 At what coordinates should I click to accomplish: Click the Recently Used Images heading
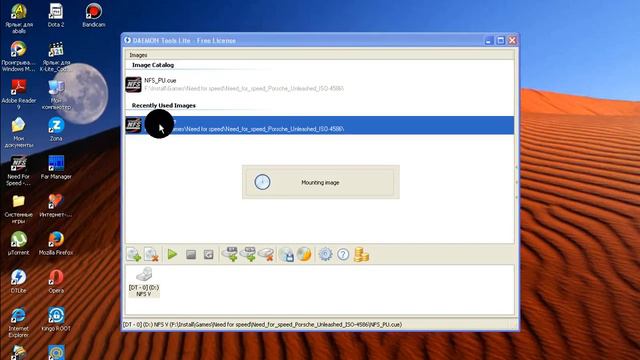pyautogui.click(x=164, y=105)
